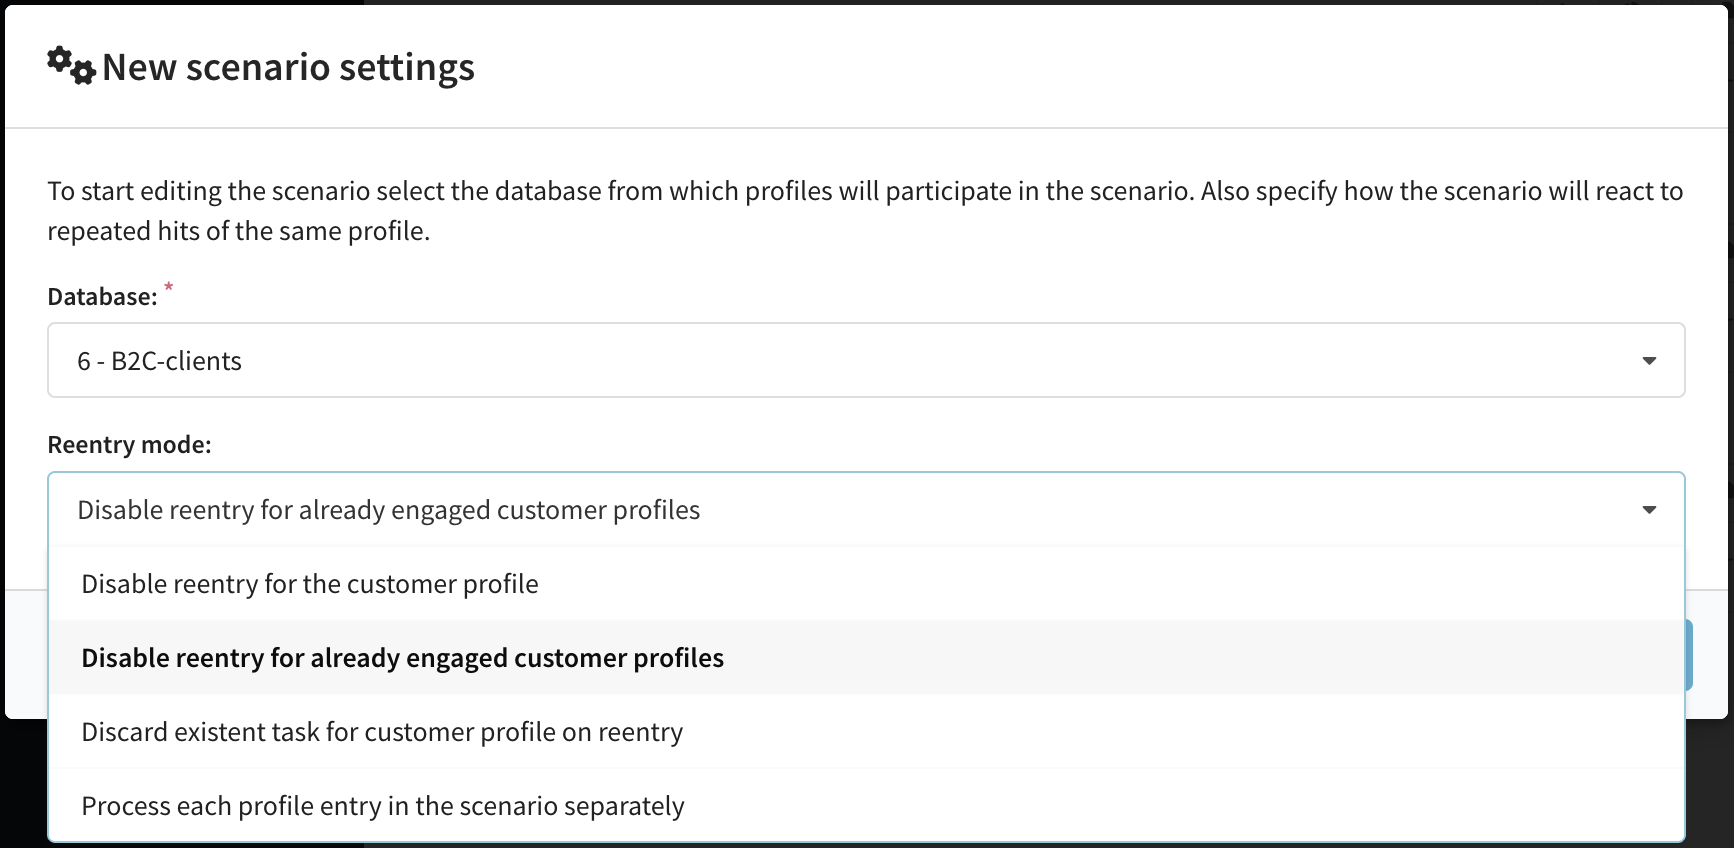The image size is (1734, 848).
Task: Click the "Reentry mode:" field label
Action: tap(129, 445)
